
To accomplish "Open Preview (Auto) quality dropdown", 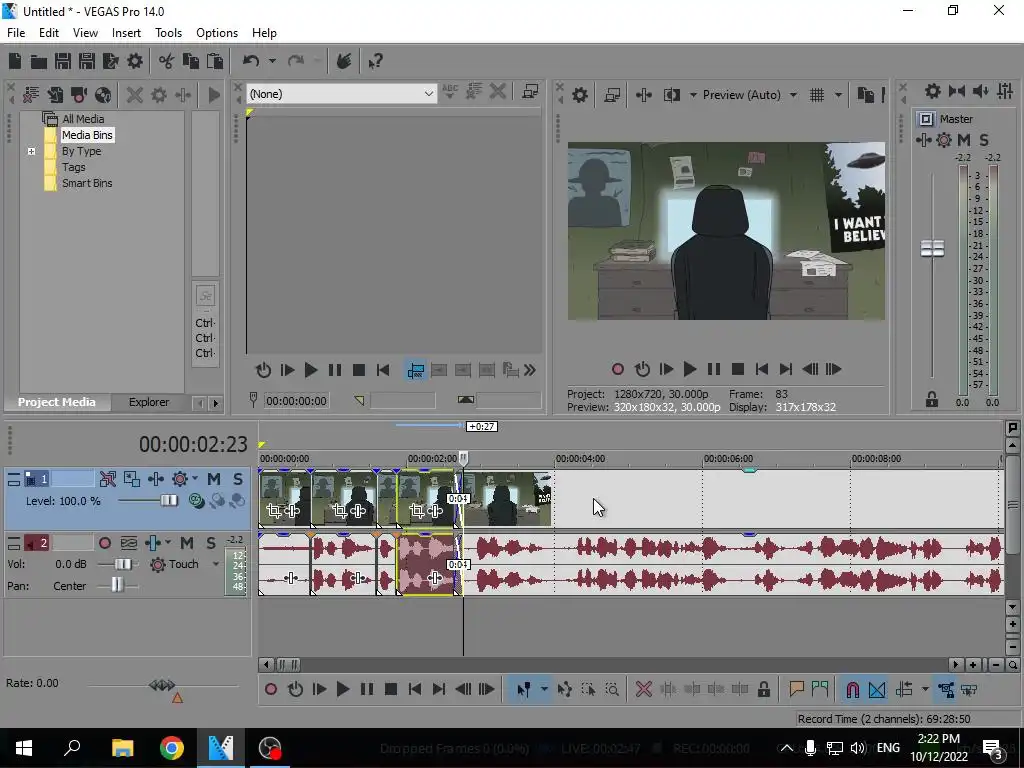I will pyautogui.click(x=793, y=95).
